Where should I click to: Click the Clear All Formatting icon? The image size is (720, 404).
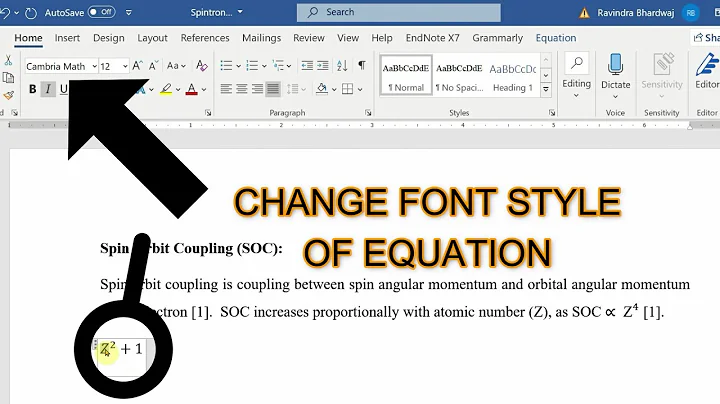[x=201, y=66]
